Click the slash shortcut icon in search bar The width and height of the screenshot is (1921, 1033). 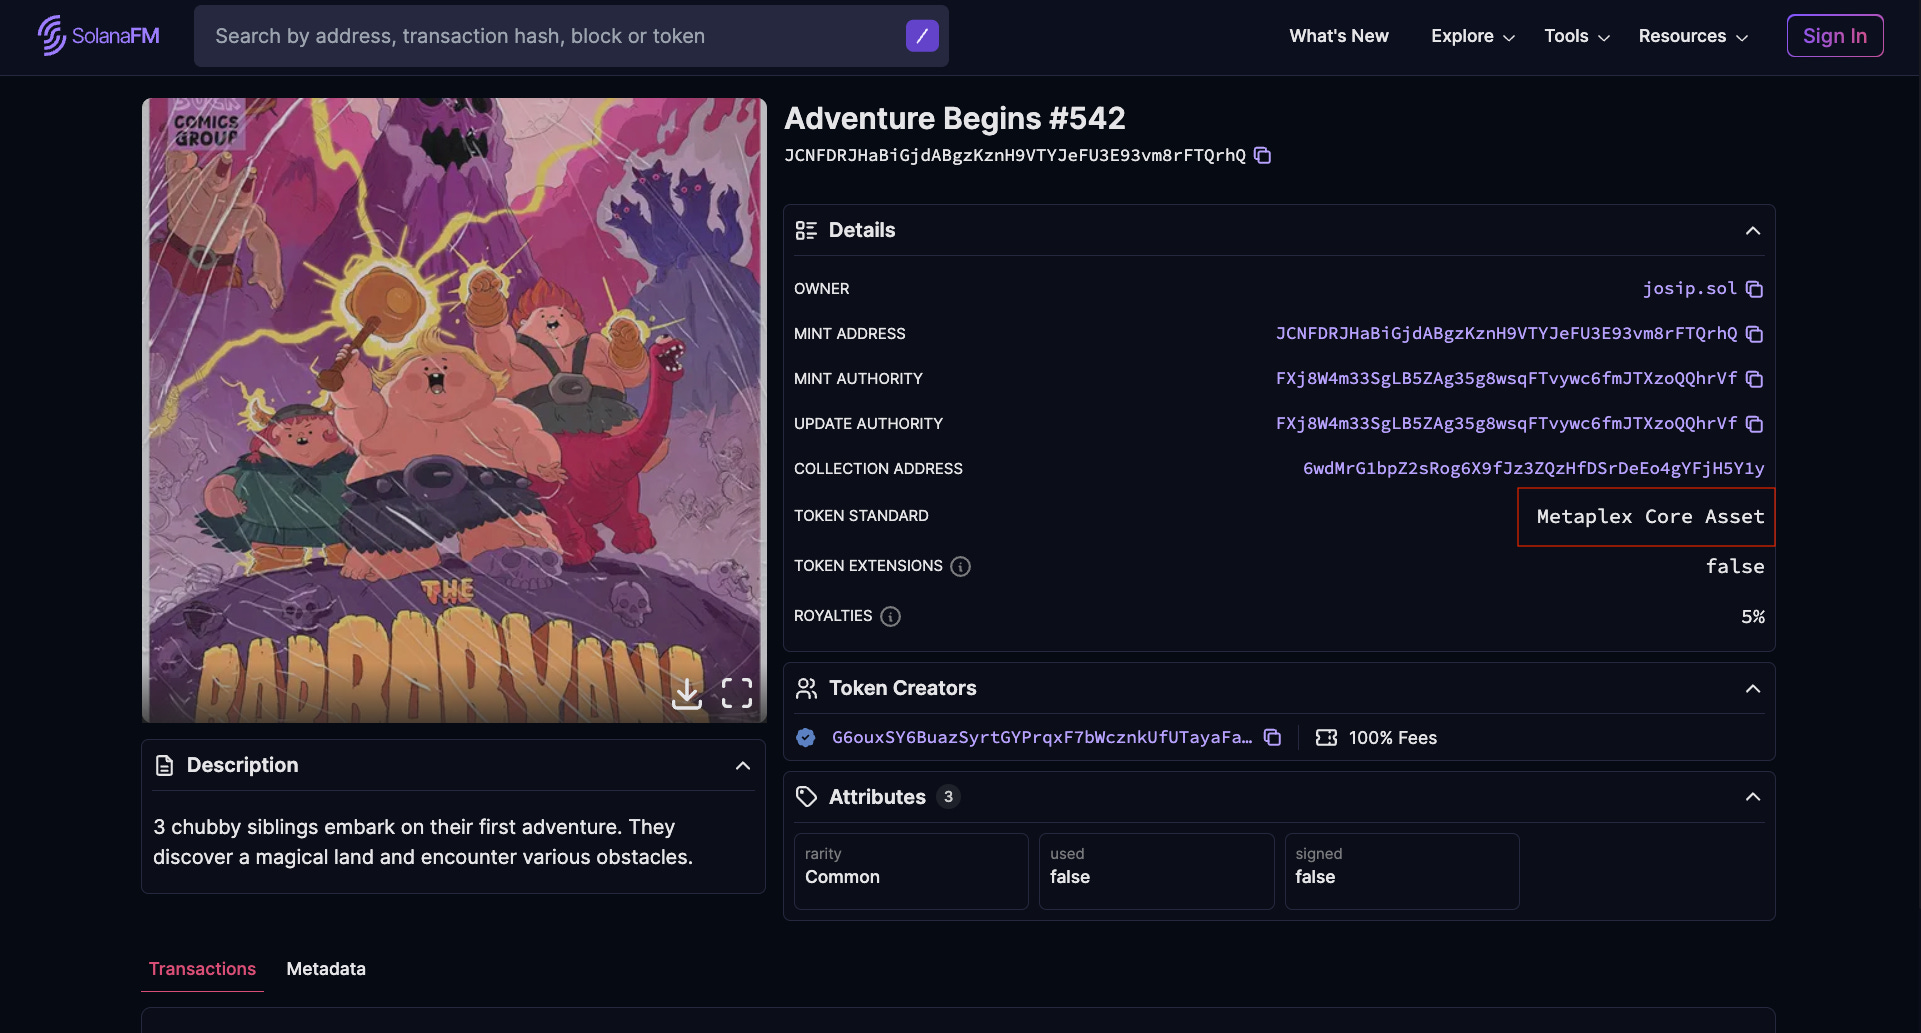[922, 36]
